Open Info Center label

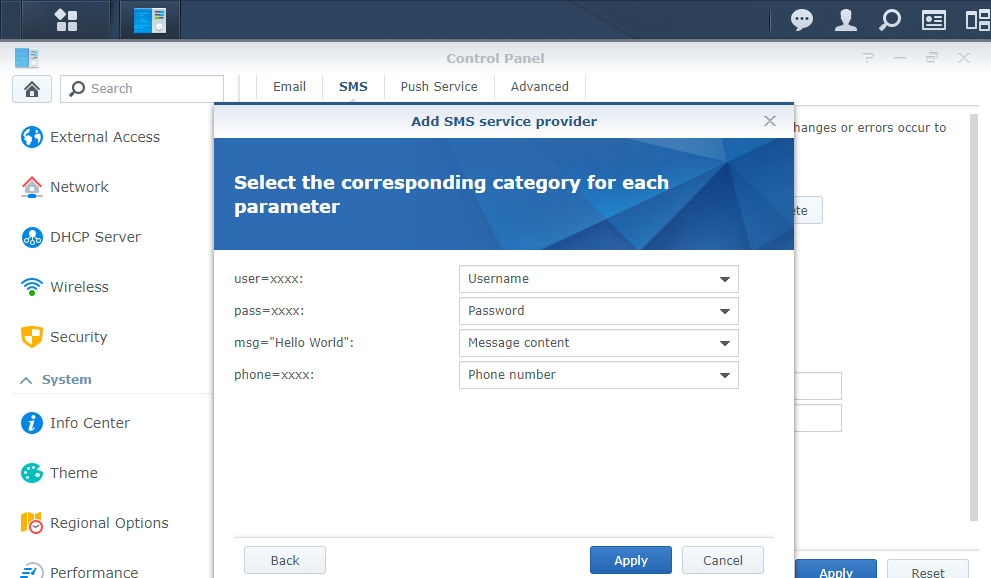90,423
